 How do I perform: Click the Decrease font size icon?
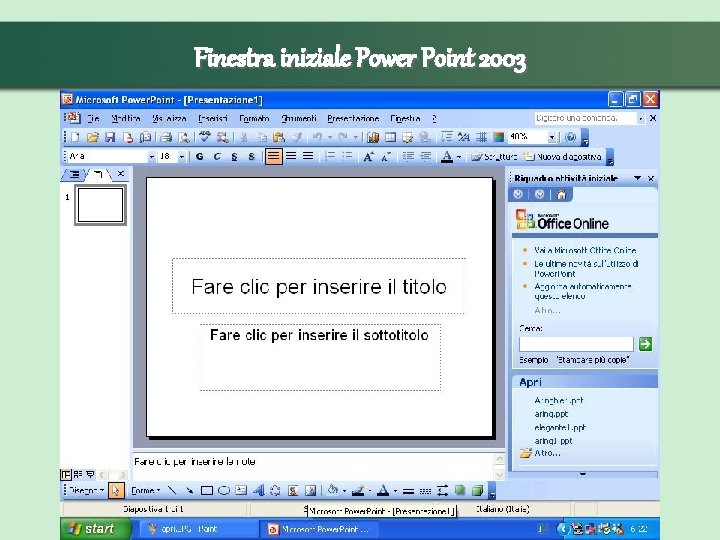[386, 157]
